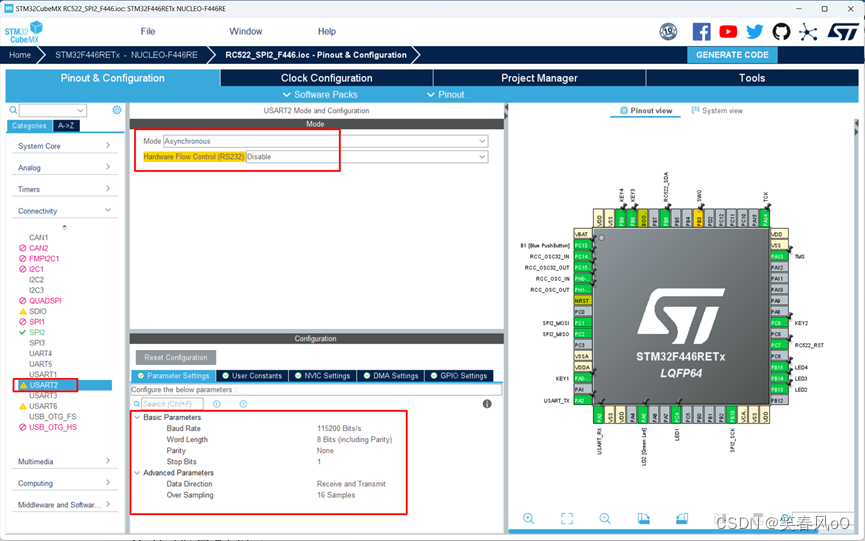Open the DMA Settings tab
This screenshot has width=865, height=541.
(391, 376)
